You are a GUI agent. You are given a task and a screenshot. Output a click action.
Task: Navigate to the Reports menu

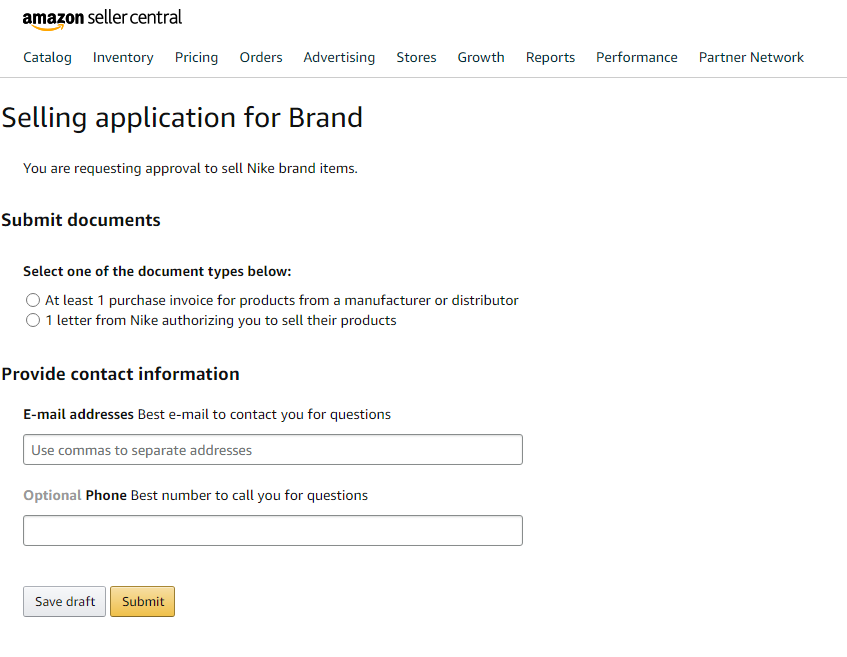point(550,58)
